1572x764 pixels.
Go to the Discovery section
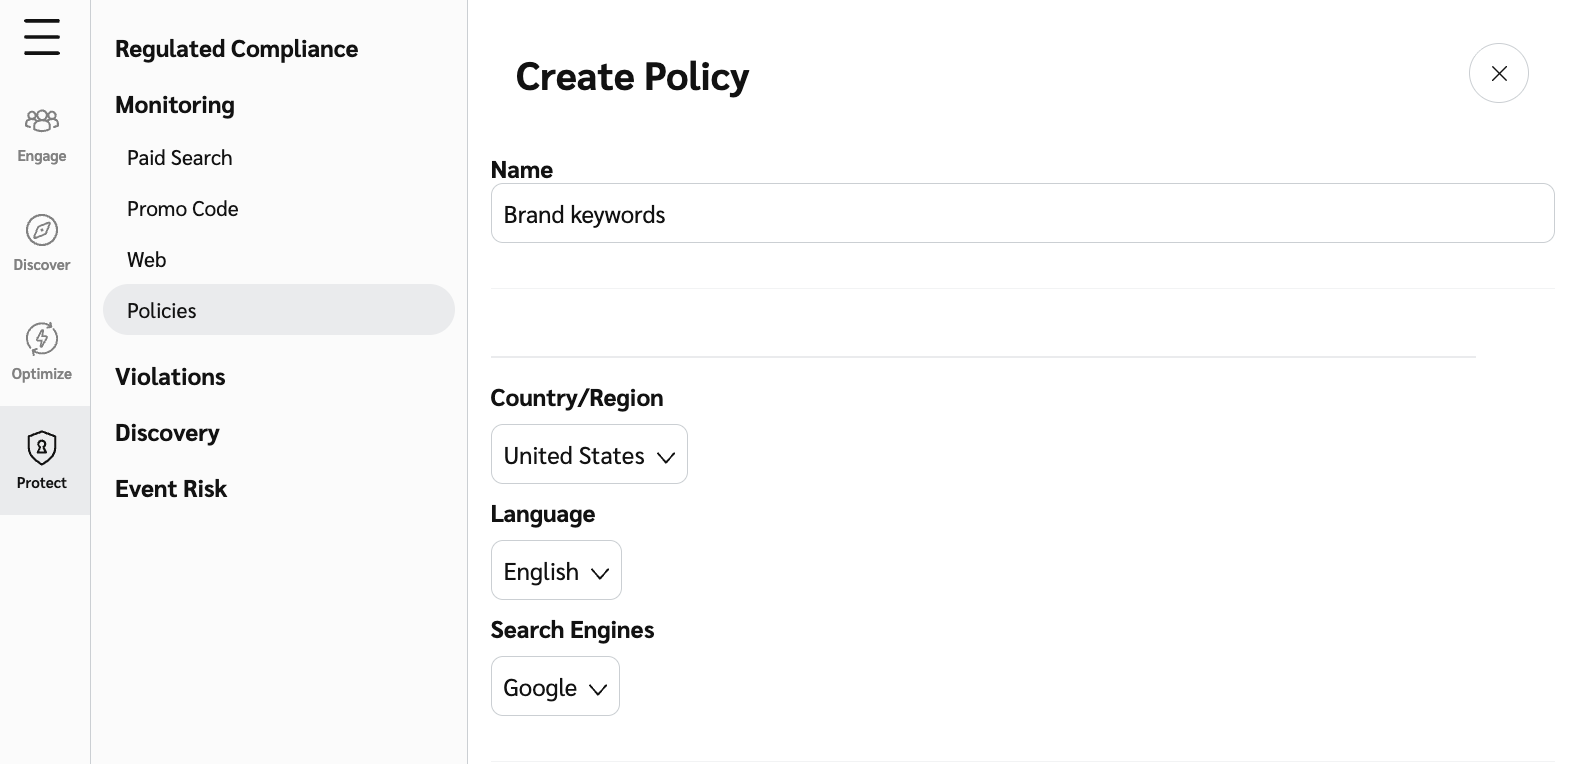pos(167,433)
